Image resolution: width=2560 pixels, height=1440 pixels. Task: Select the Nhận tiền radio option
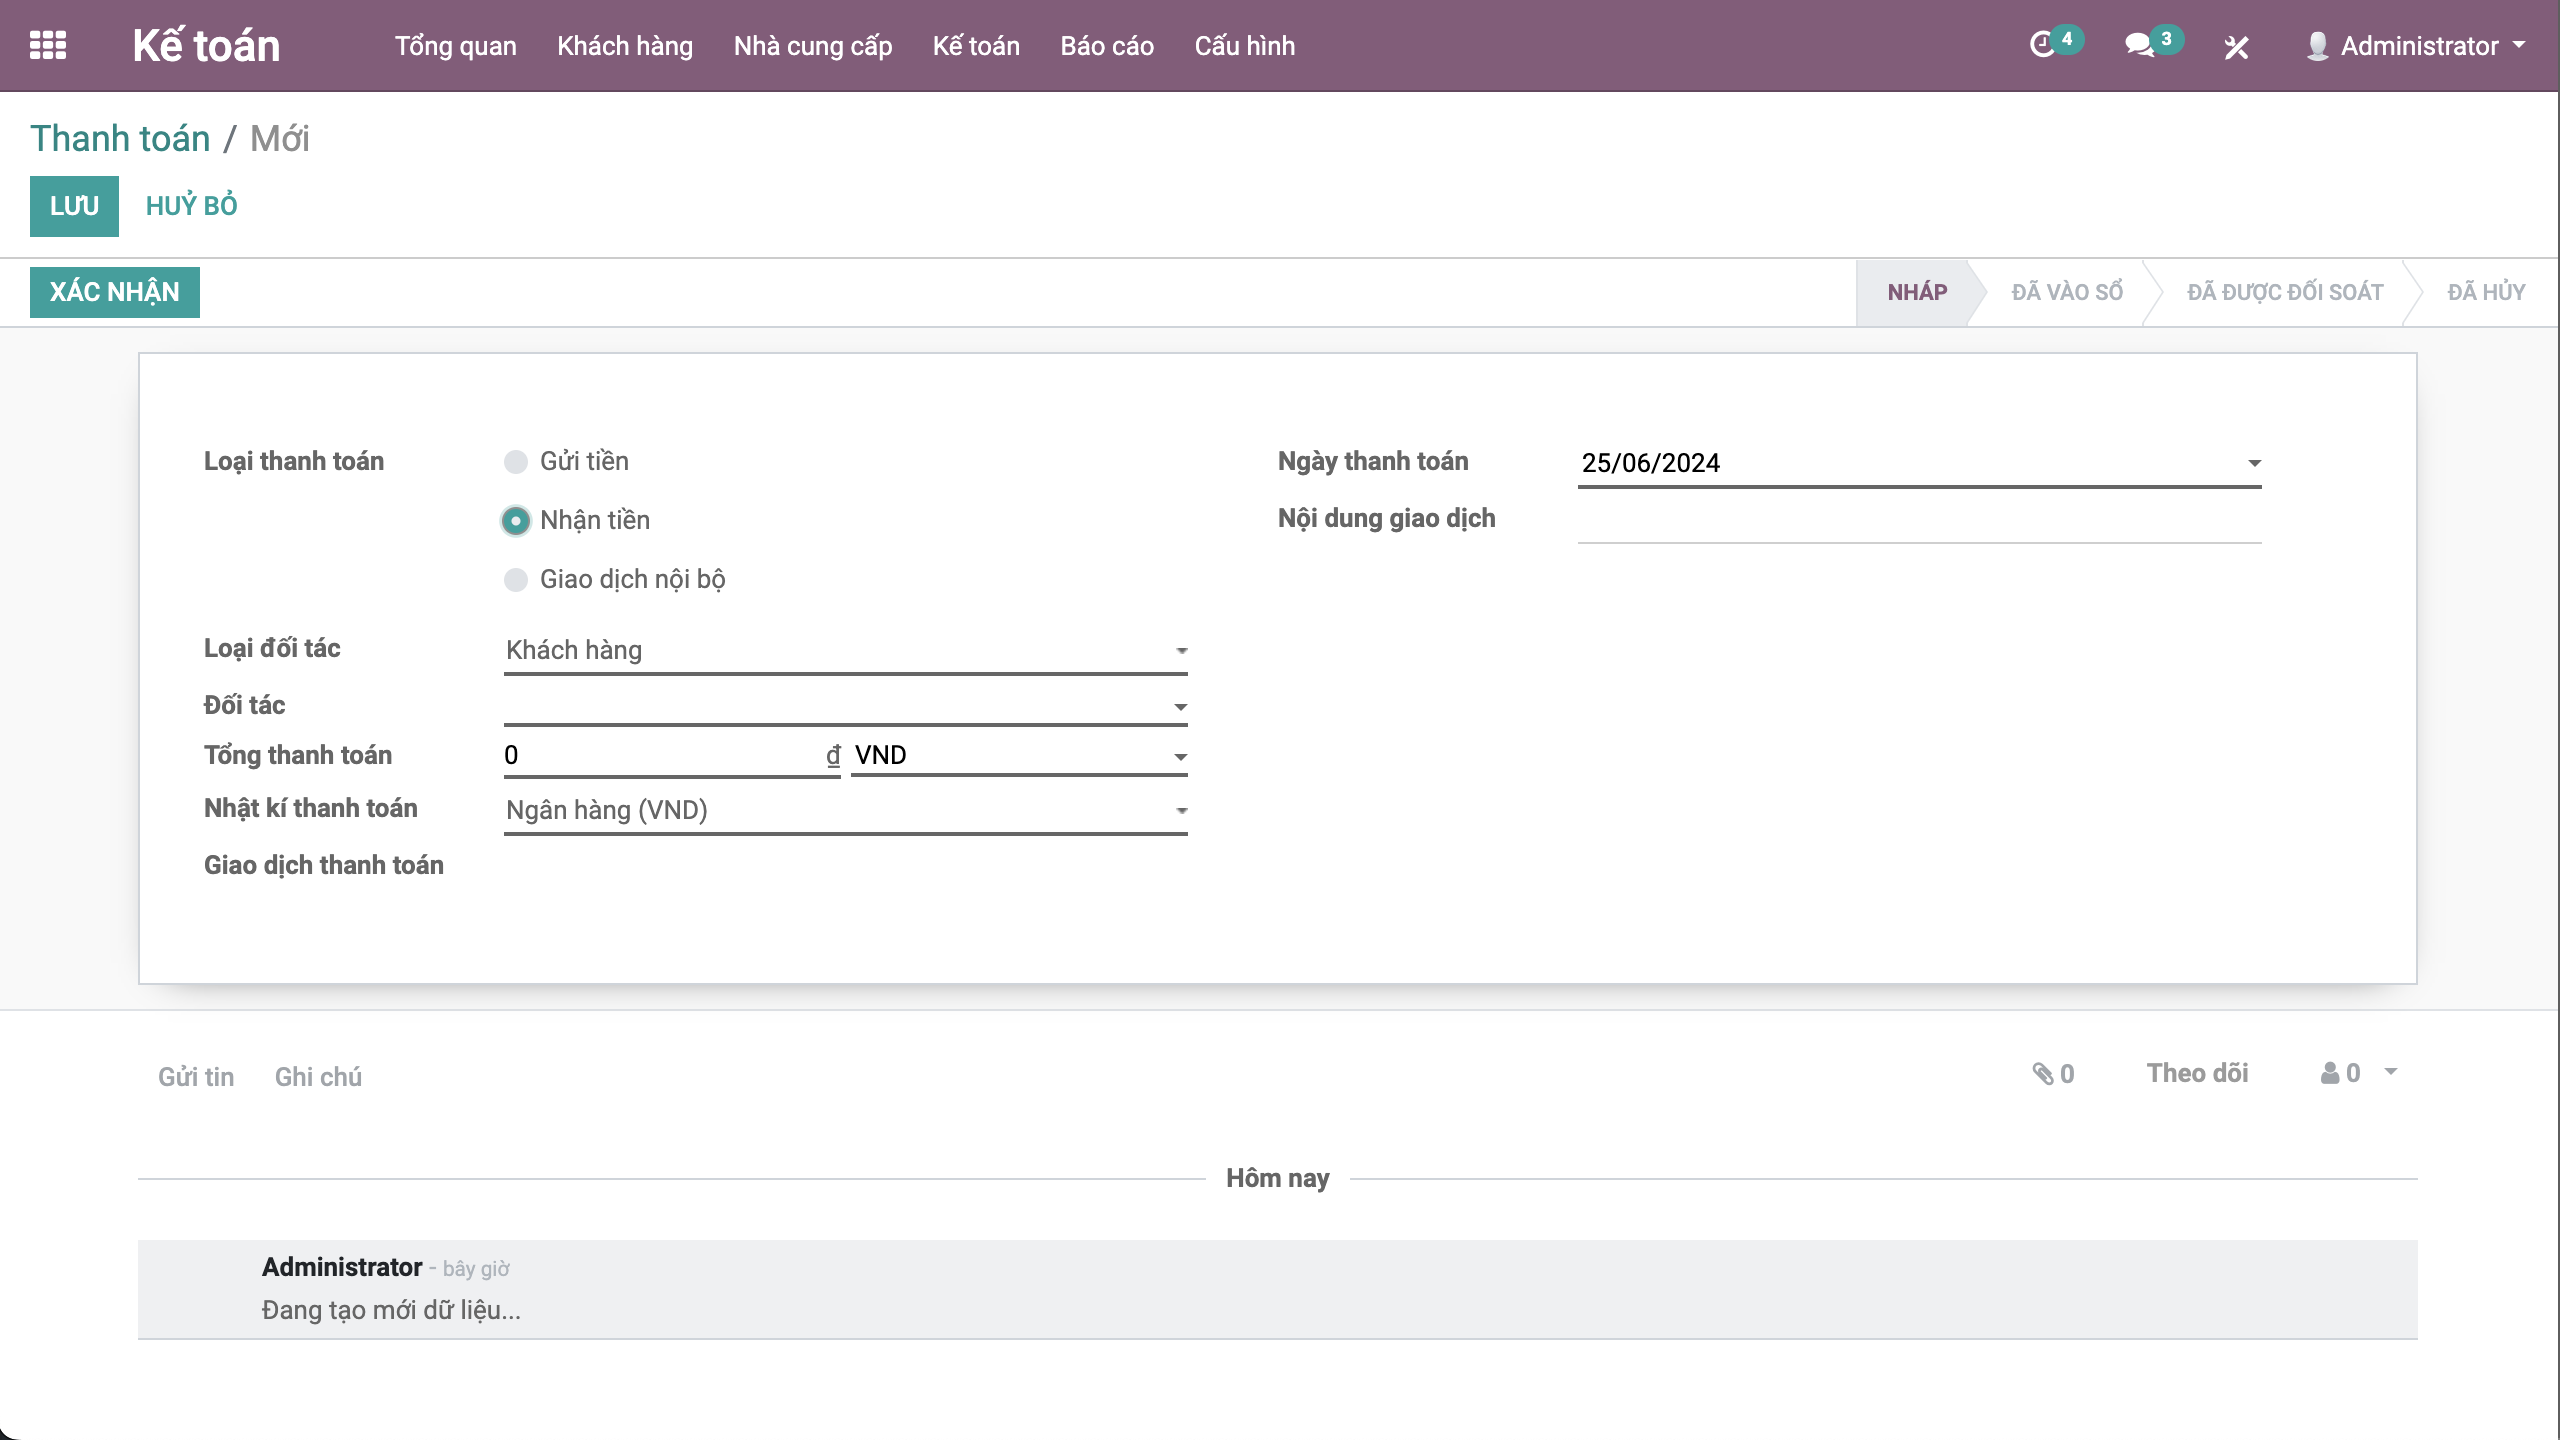(x=516, y=521)
